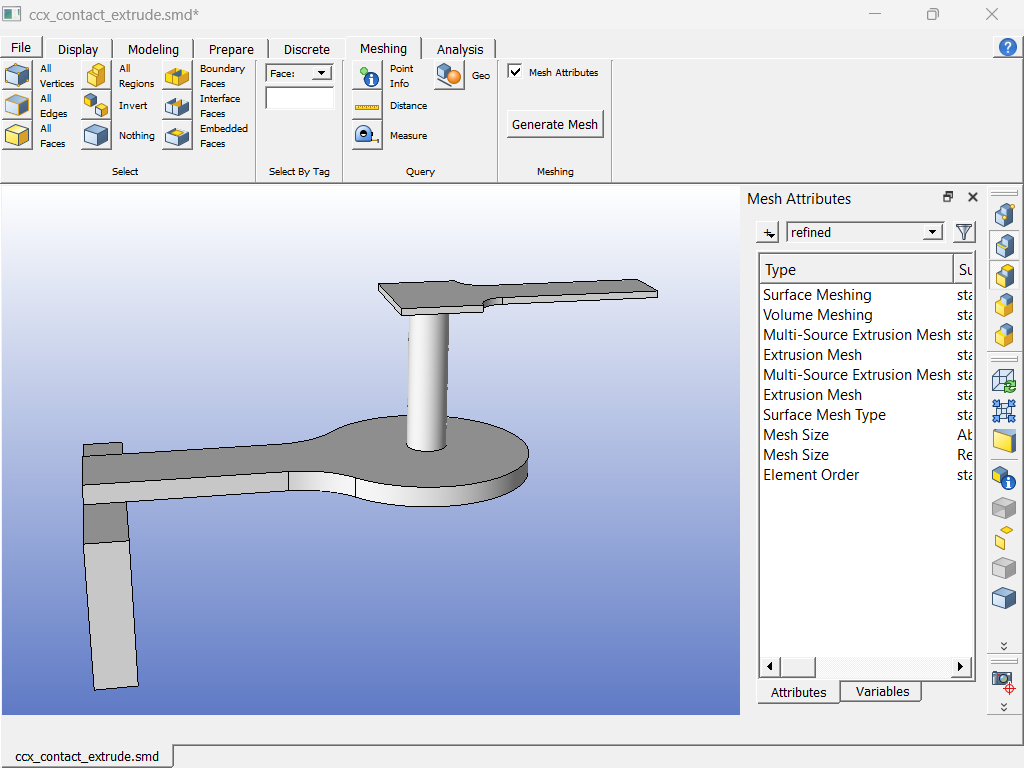Click the horizontal scrollbar thumb in attribute list
This screenshot has height=768, width=1024.
798,666
